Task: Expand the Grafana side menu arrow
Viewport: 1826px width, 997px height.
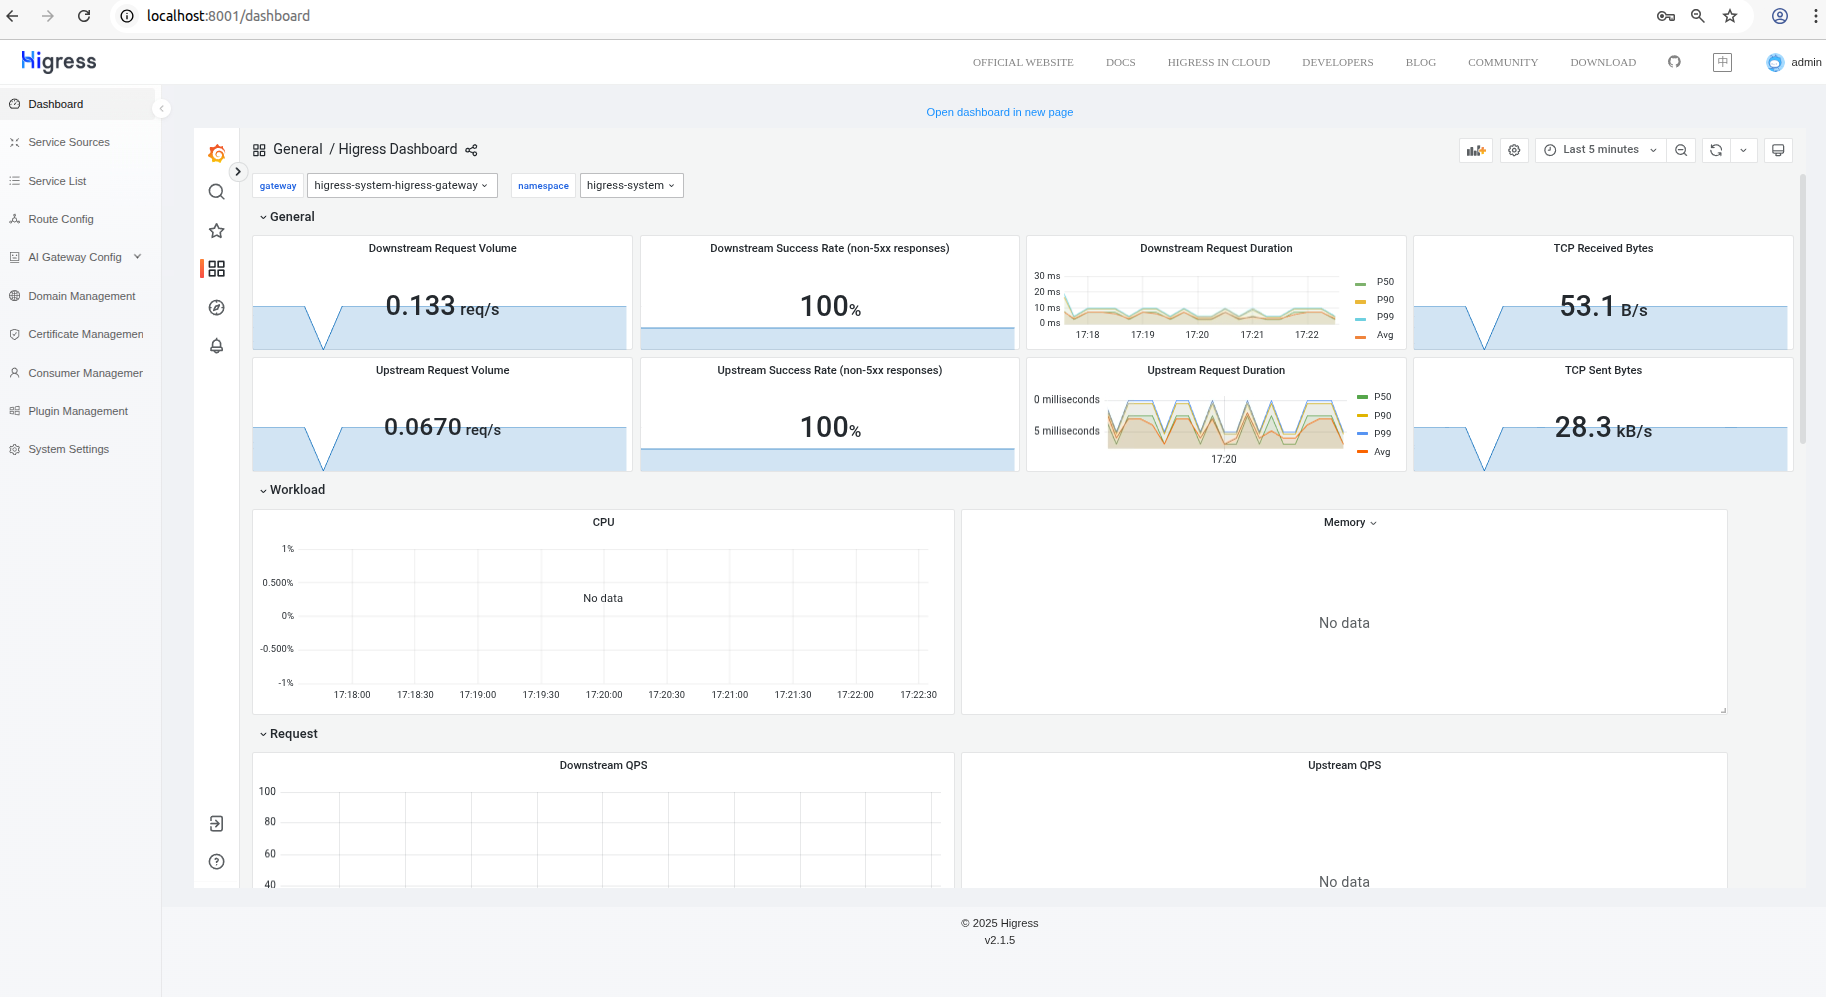Action: coord(238,172)
